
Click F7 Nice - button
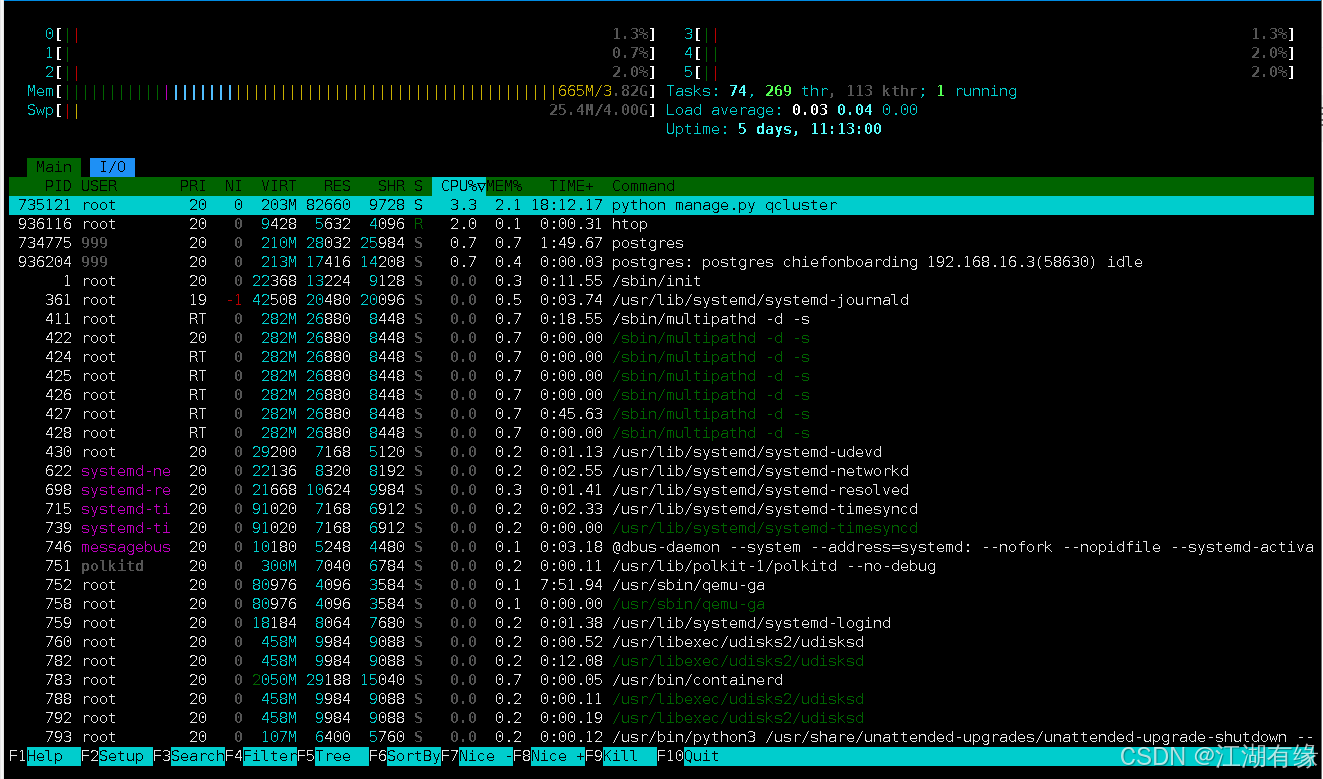(x=476, y=756)
